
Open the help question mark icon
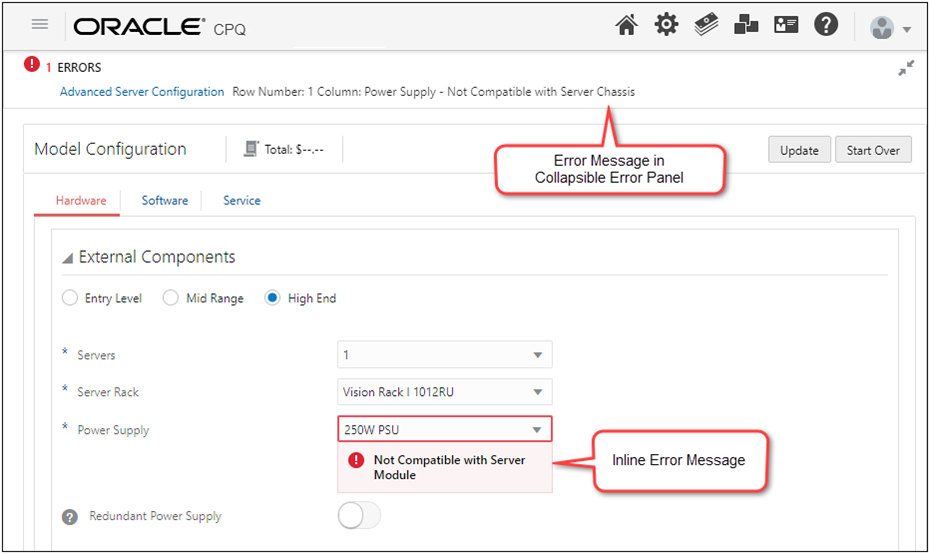826,25
